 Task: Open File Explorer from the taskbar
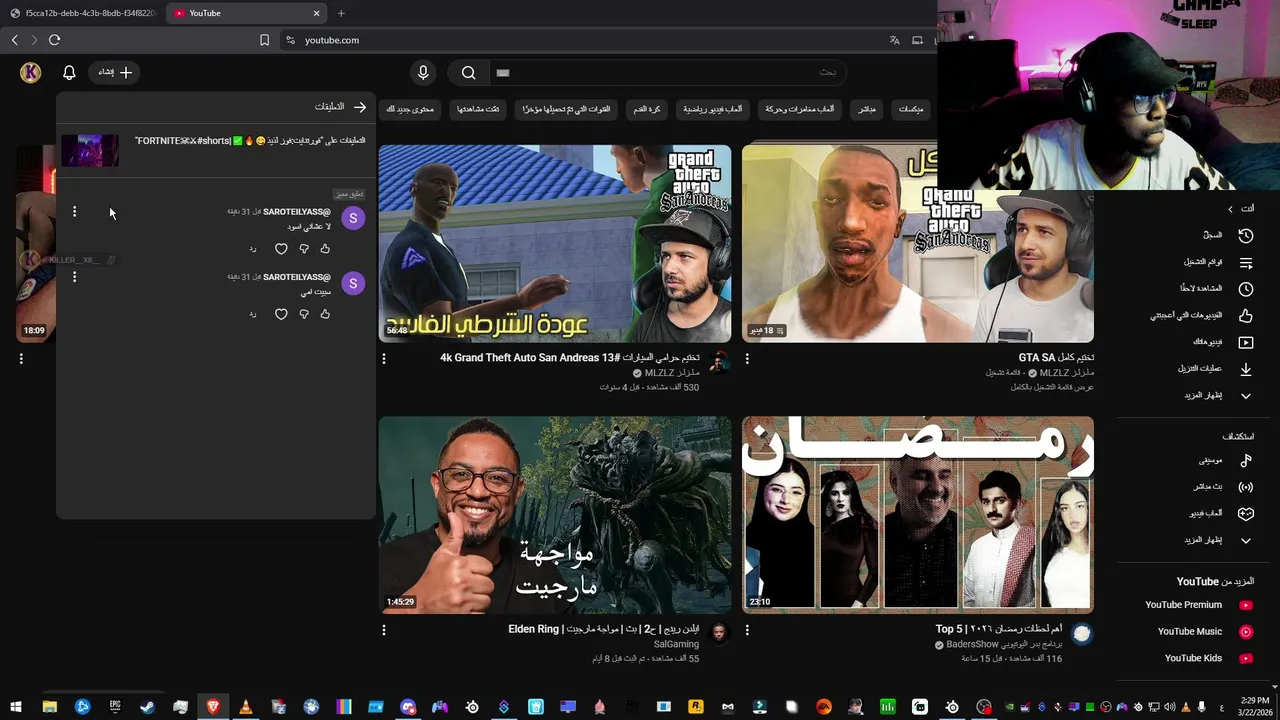click(50, 707)
